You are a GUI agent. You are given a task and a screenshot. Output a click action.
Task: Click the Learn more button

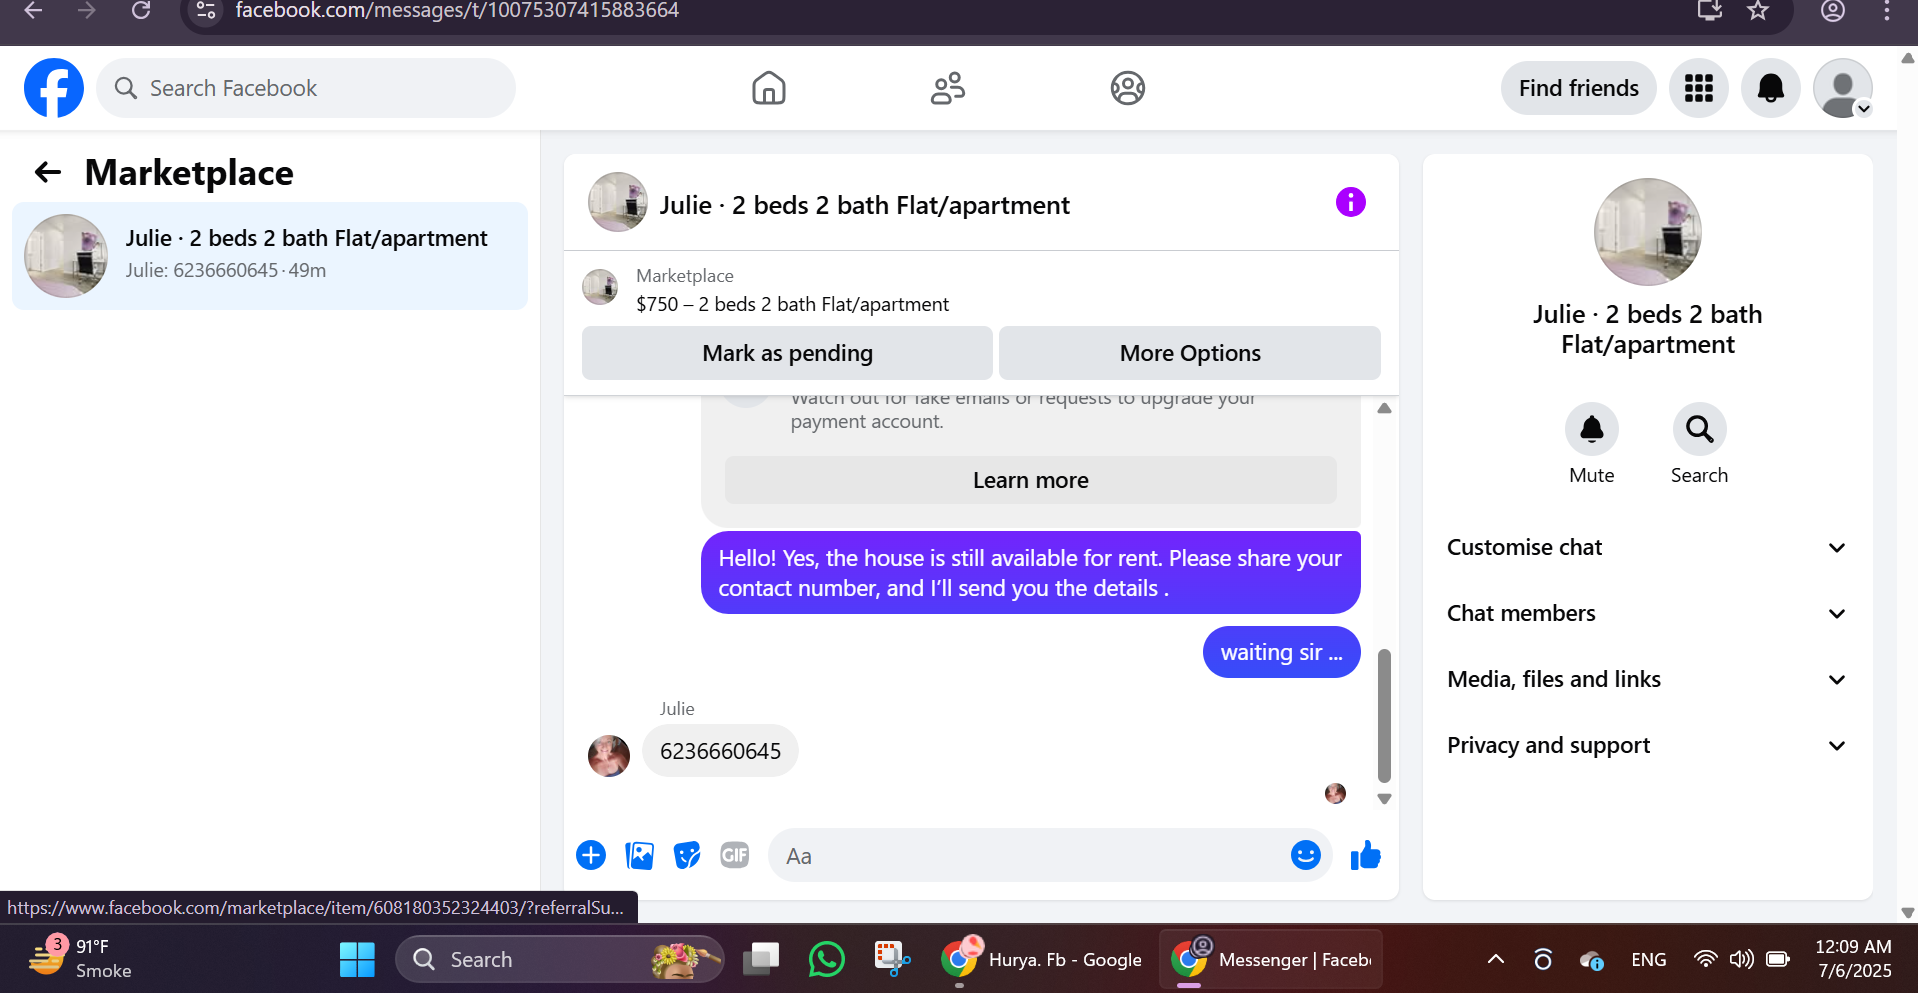click(1030, 480)
